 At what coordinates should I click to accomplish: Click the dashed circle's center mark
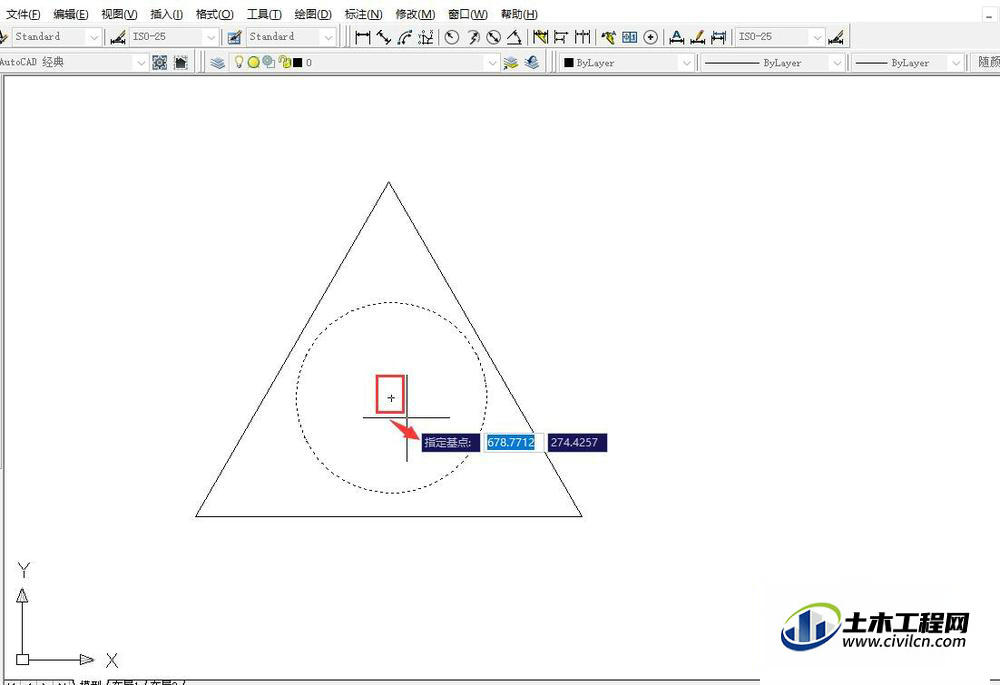click(391, 397)
